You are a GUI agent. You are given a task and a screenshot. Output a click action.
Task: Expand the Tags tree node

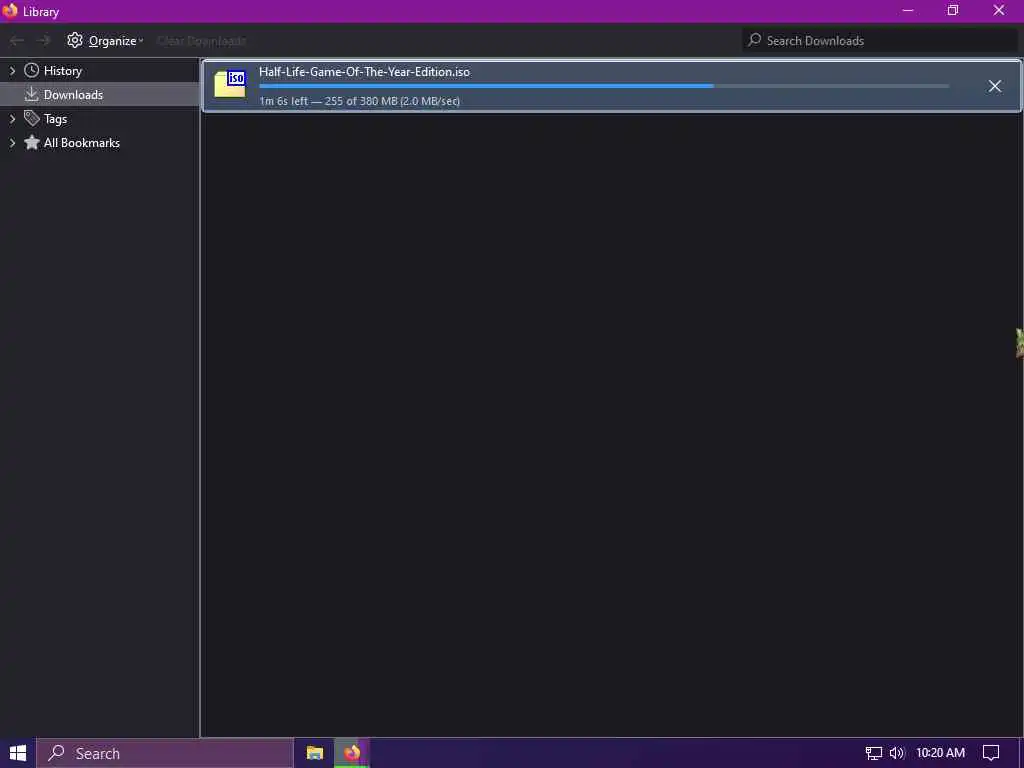(x=12, y=119)
